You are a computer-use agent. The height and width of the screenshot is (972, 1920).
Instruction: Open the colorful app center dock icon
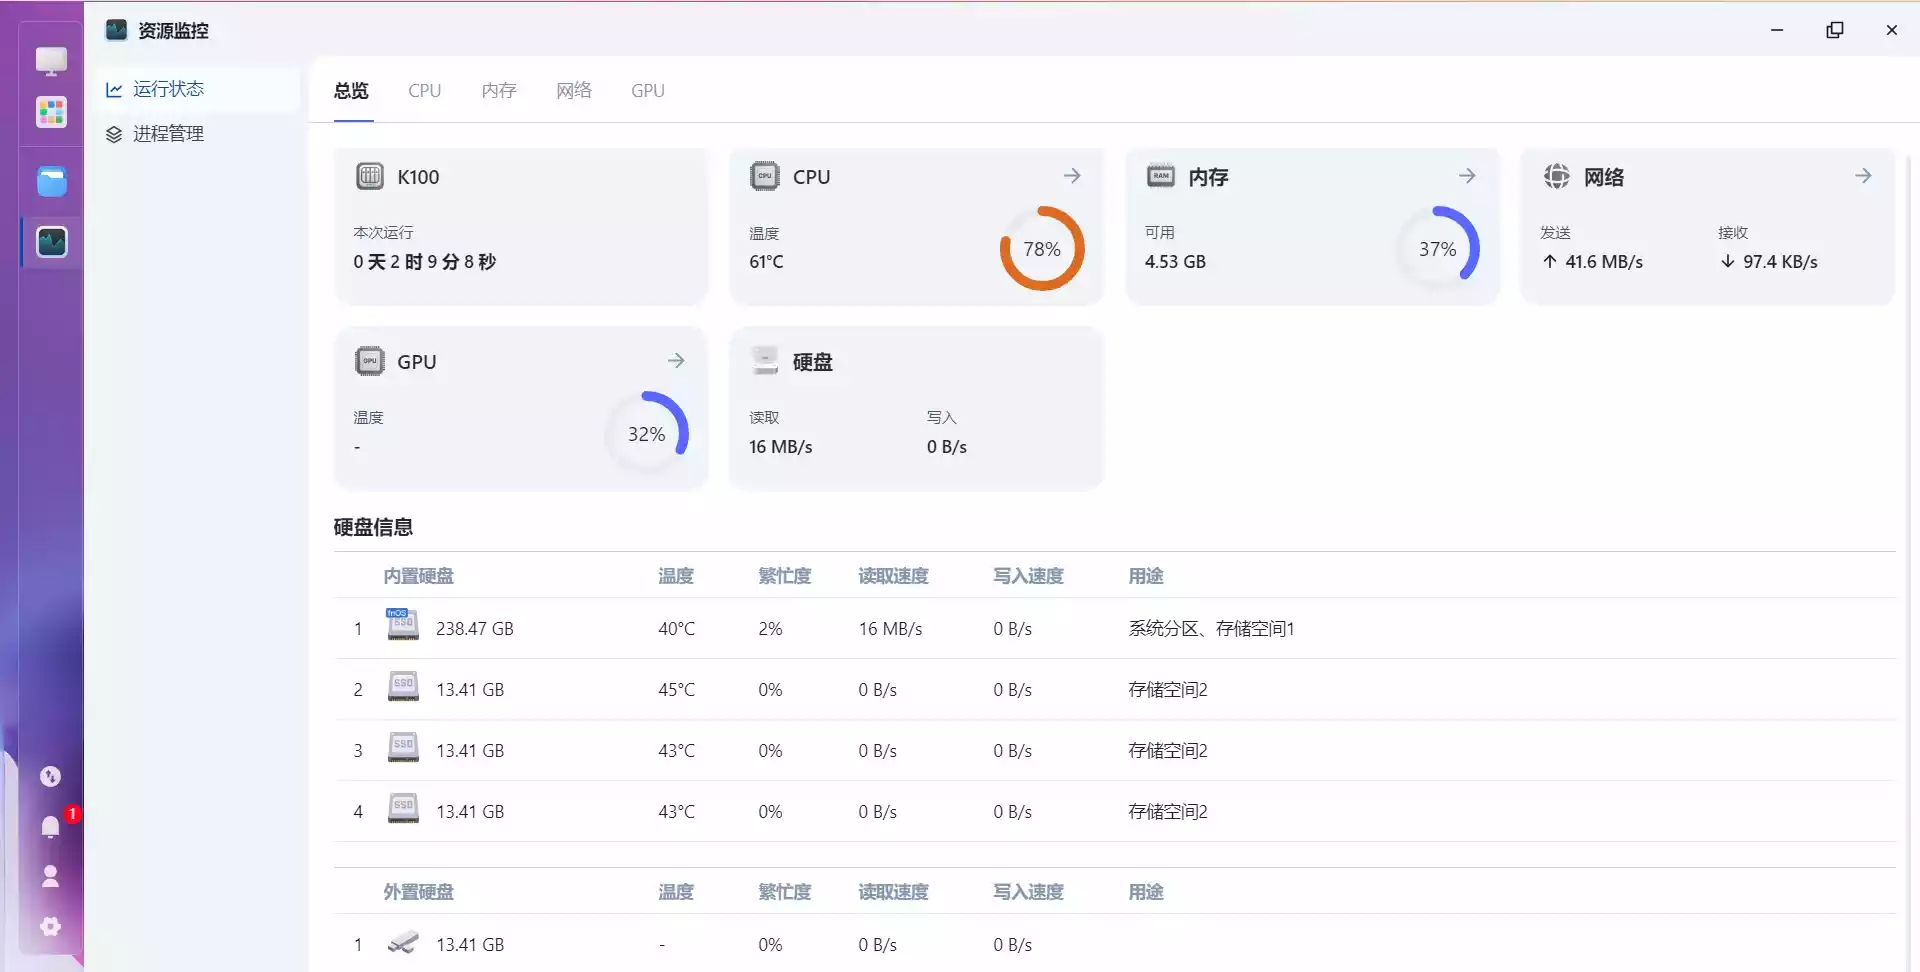[x=52, y=112]
